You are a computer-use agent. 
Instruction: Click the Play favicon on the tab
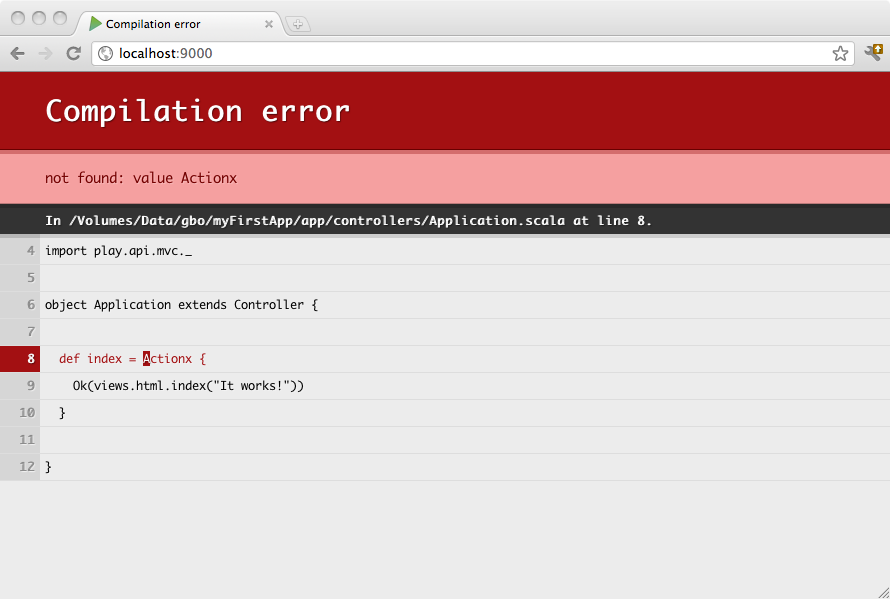96,24
